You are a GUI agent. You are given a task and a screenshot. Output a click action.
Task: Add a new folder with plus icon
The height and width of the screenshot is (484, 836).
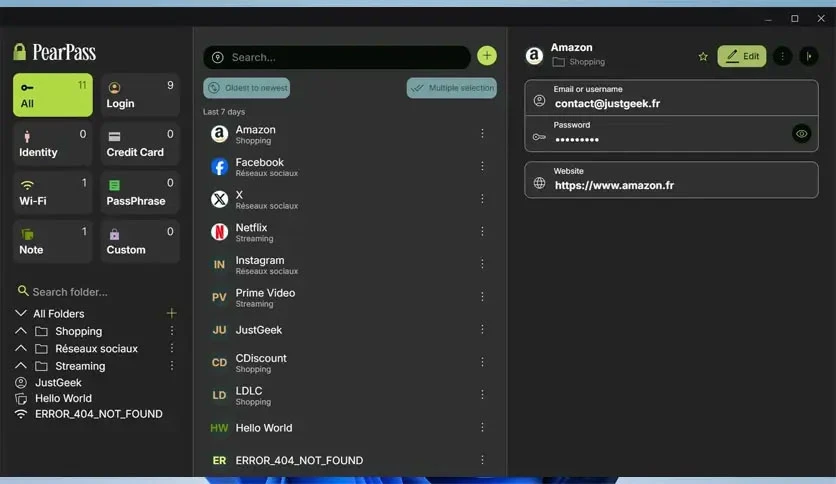(x=171, y=313)
